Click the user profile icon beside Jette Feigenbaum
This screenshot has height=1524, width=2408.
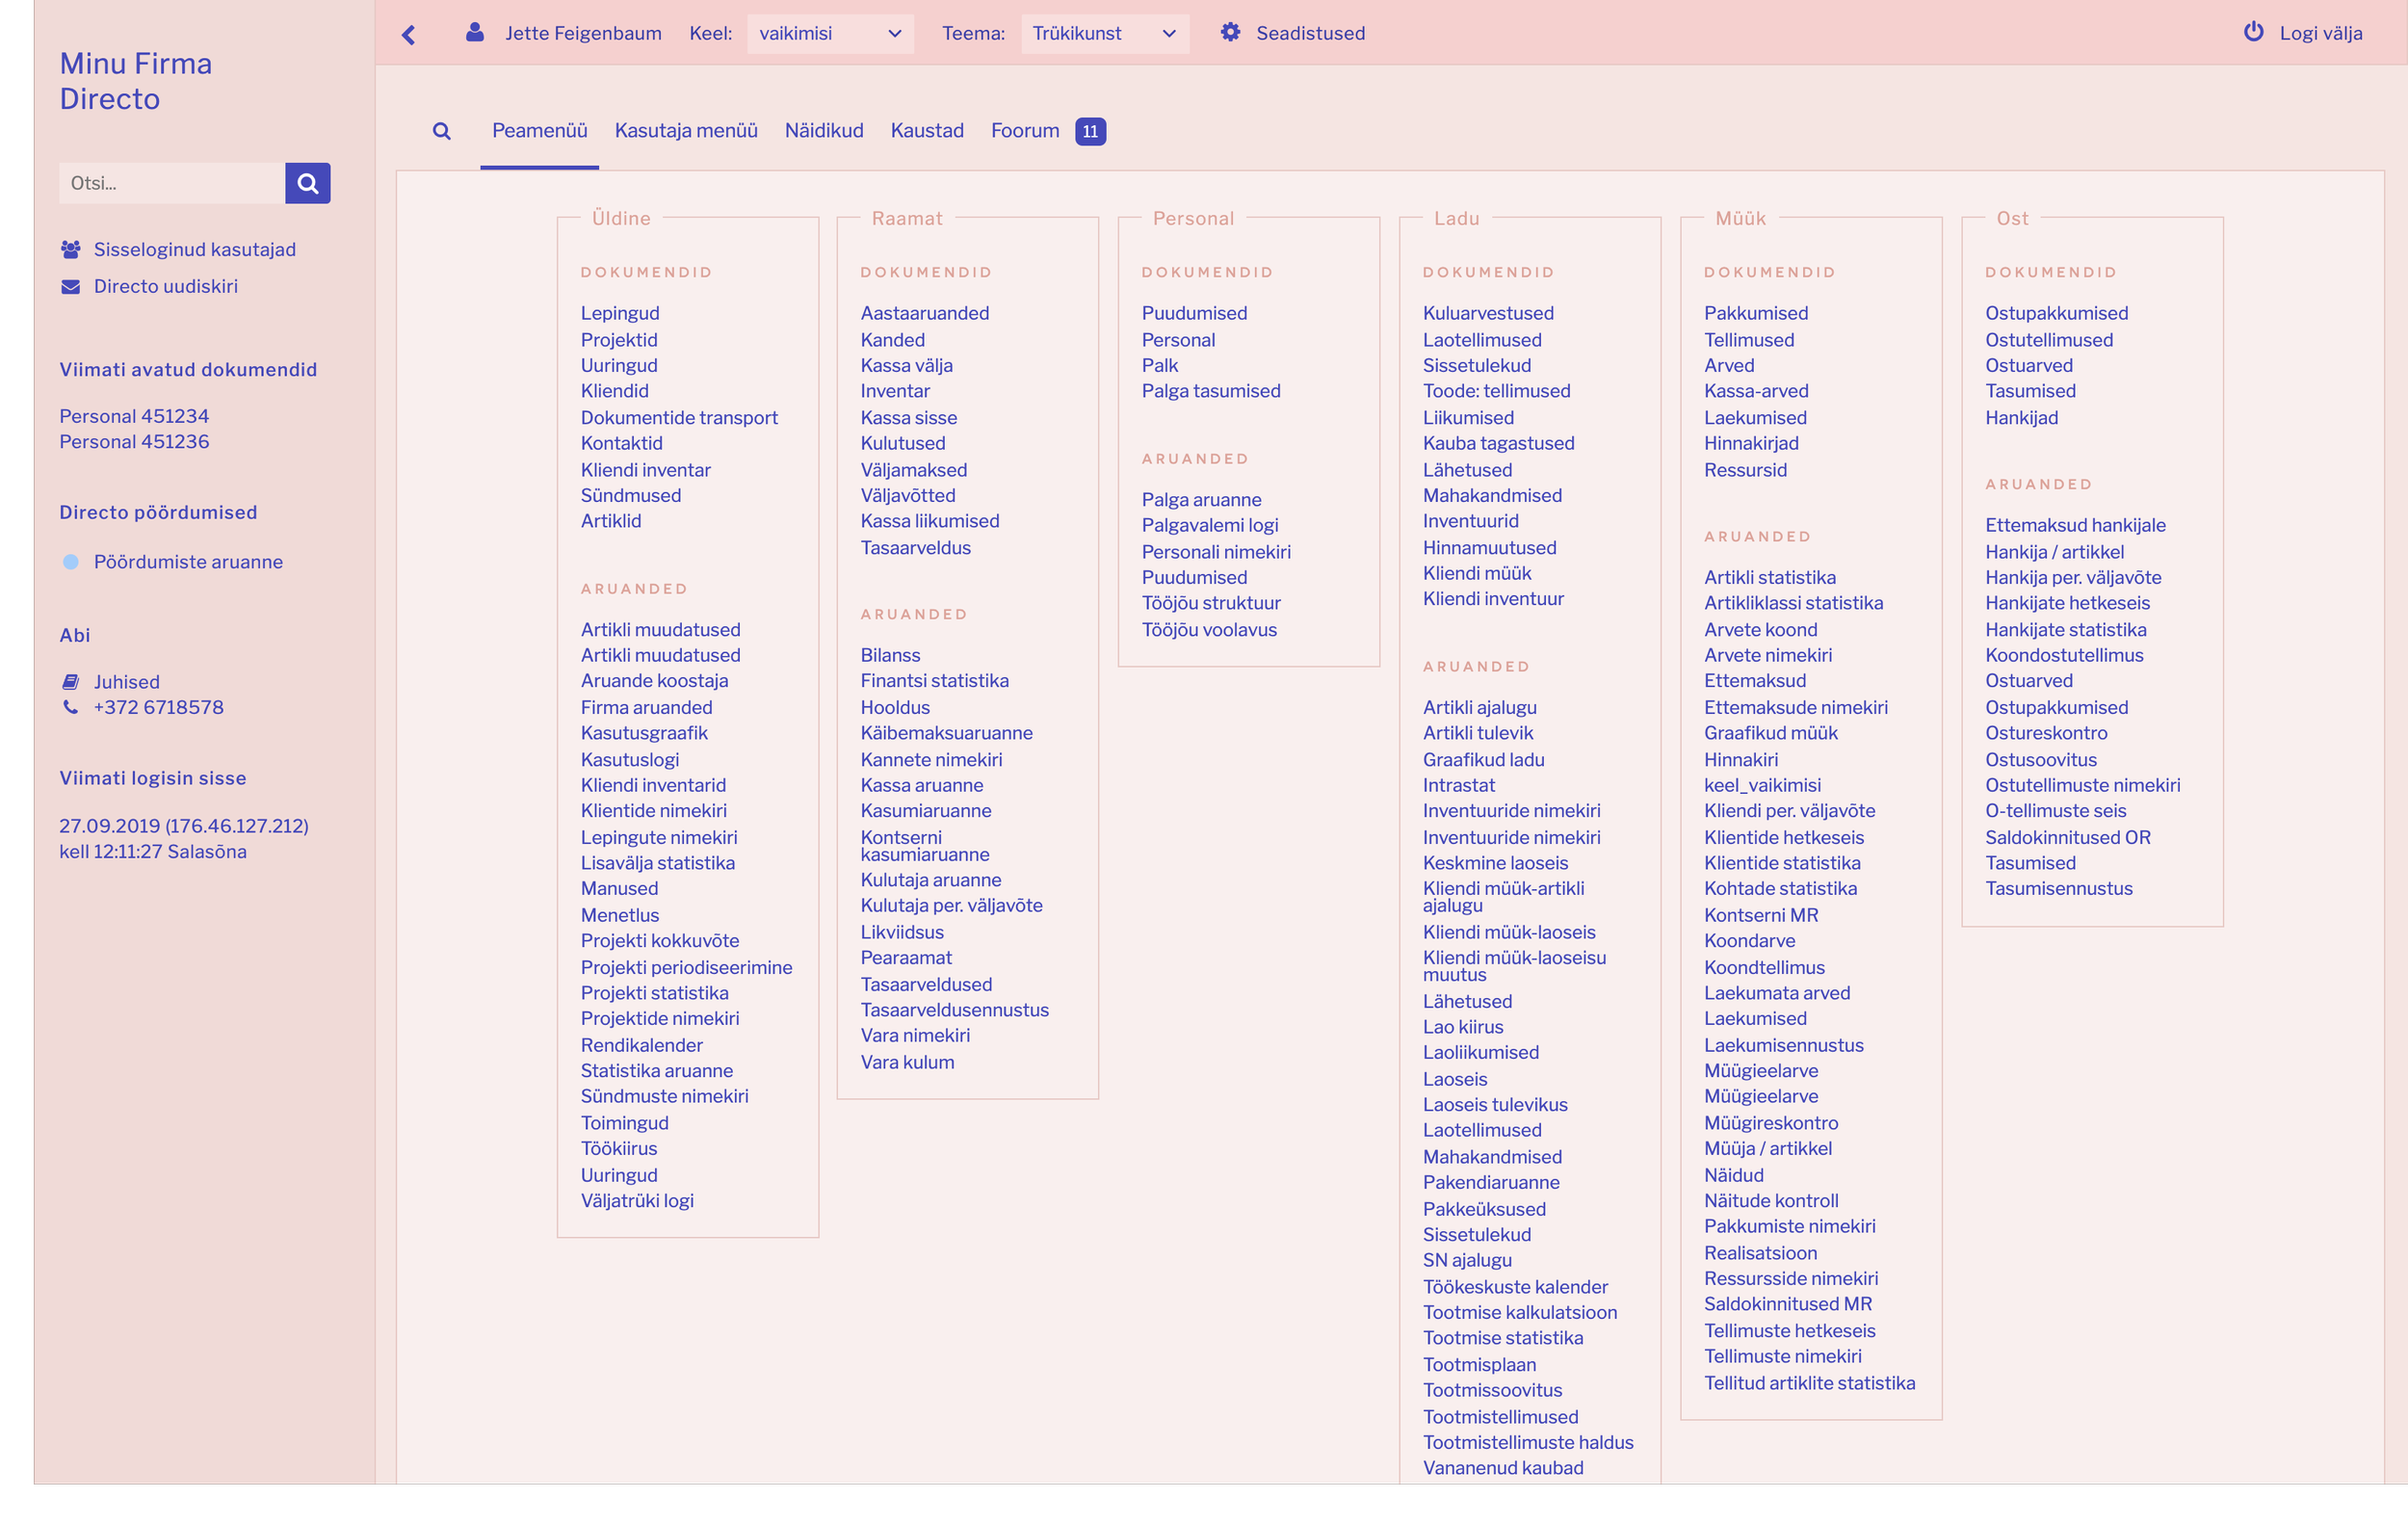475,32
